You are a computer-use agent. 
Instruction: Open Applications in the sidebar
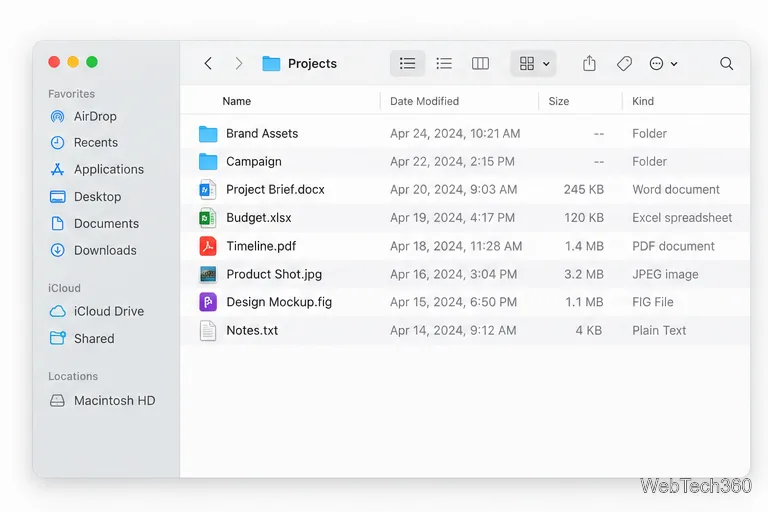tap(97, 169)
